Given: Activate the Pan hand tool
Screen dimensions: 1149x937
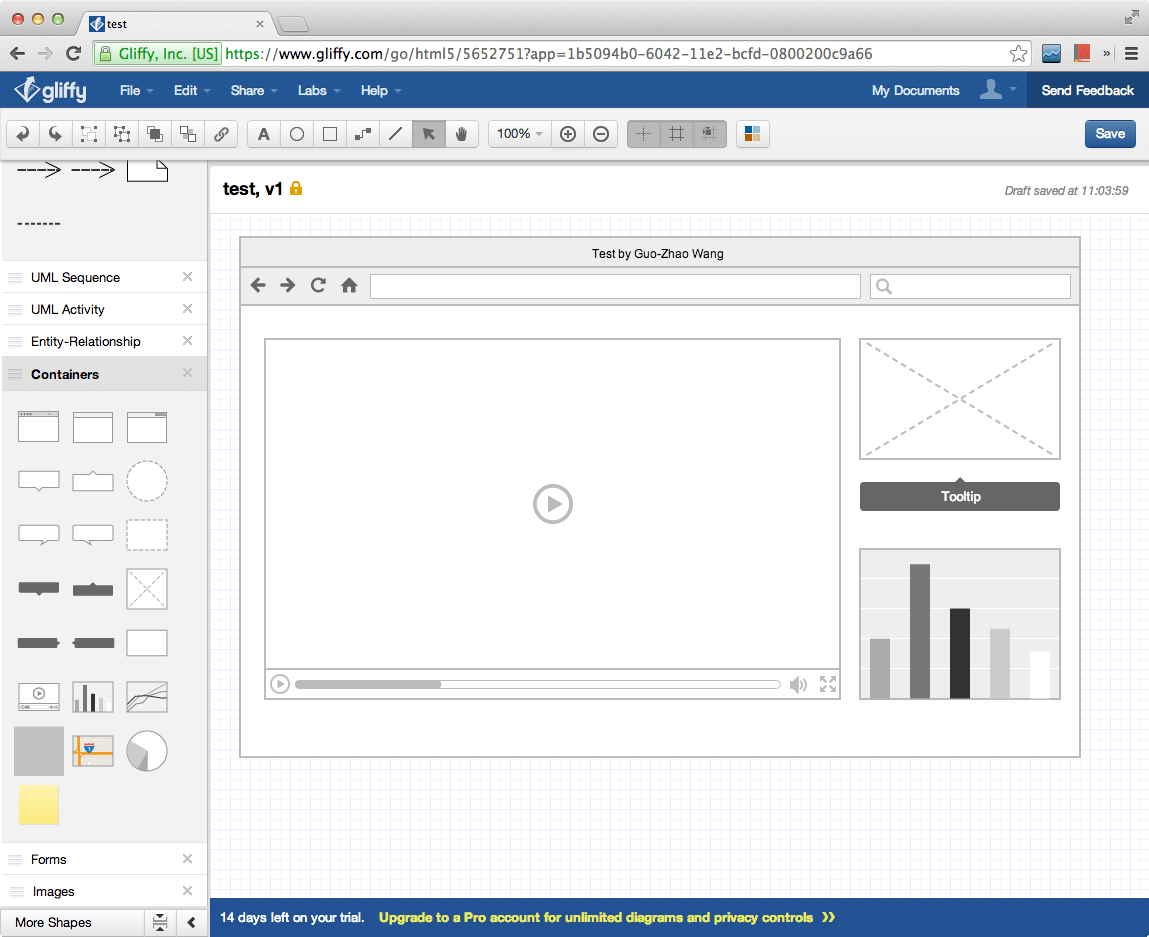Looking at the screenshot, I should [461, 134].
